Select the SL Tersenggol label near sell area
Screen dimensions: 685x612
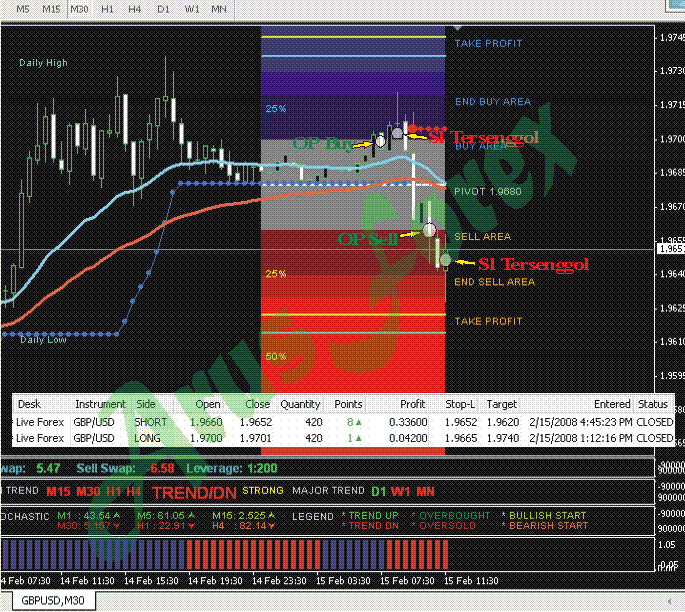point(532,264)
